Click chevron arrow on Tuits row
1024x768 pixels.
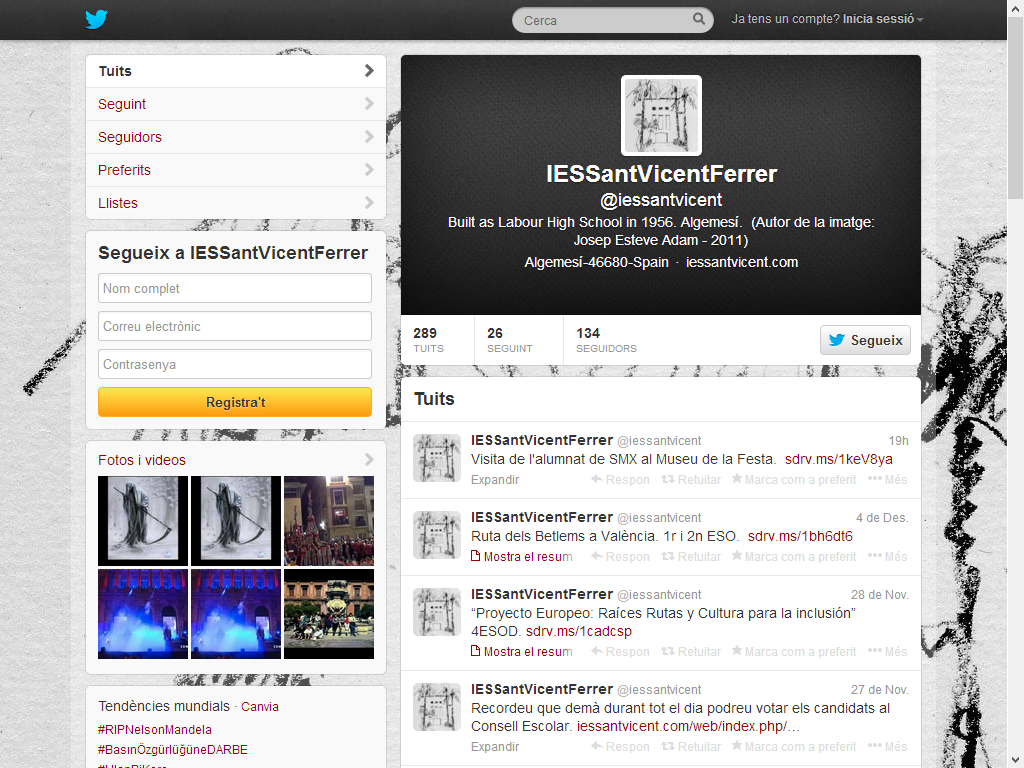pos(369,71)
